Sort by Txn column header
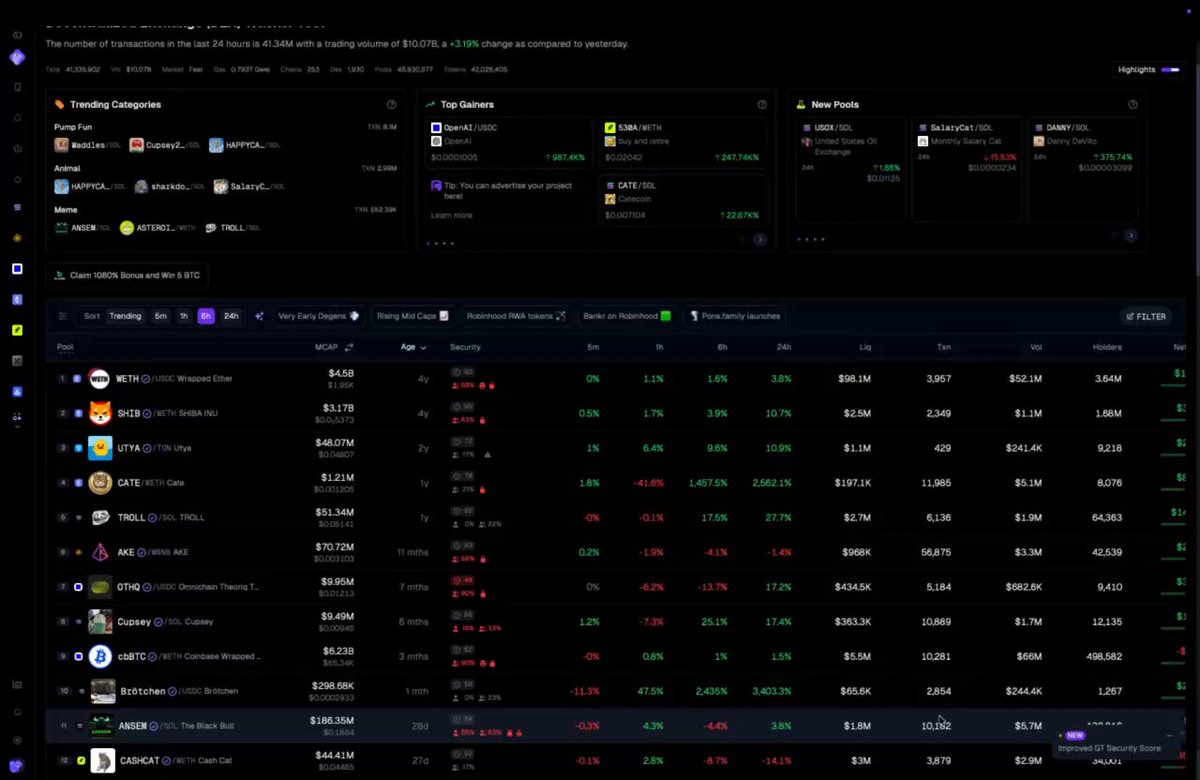The image size is (1200, 780). (943, 347)
